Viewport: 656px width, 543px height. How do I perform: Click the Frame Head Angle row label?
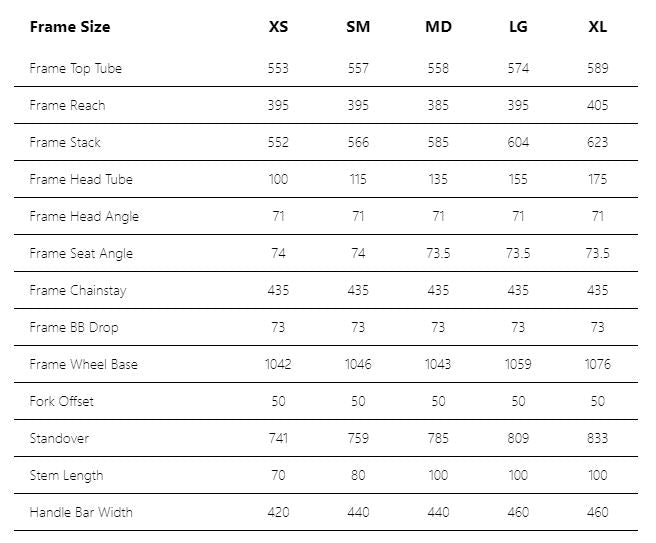coord(84,216)
